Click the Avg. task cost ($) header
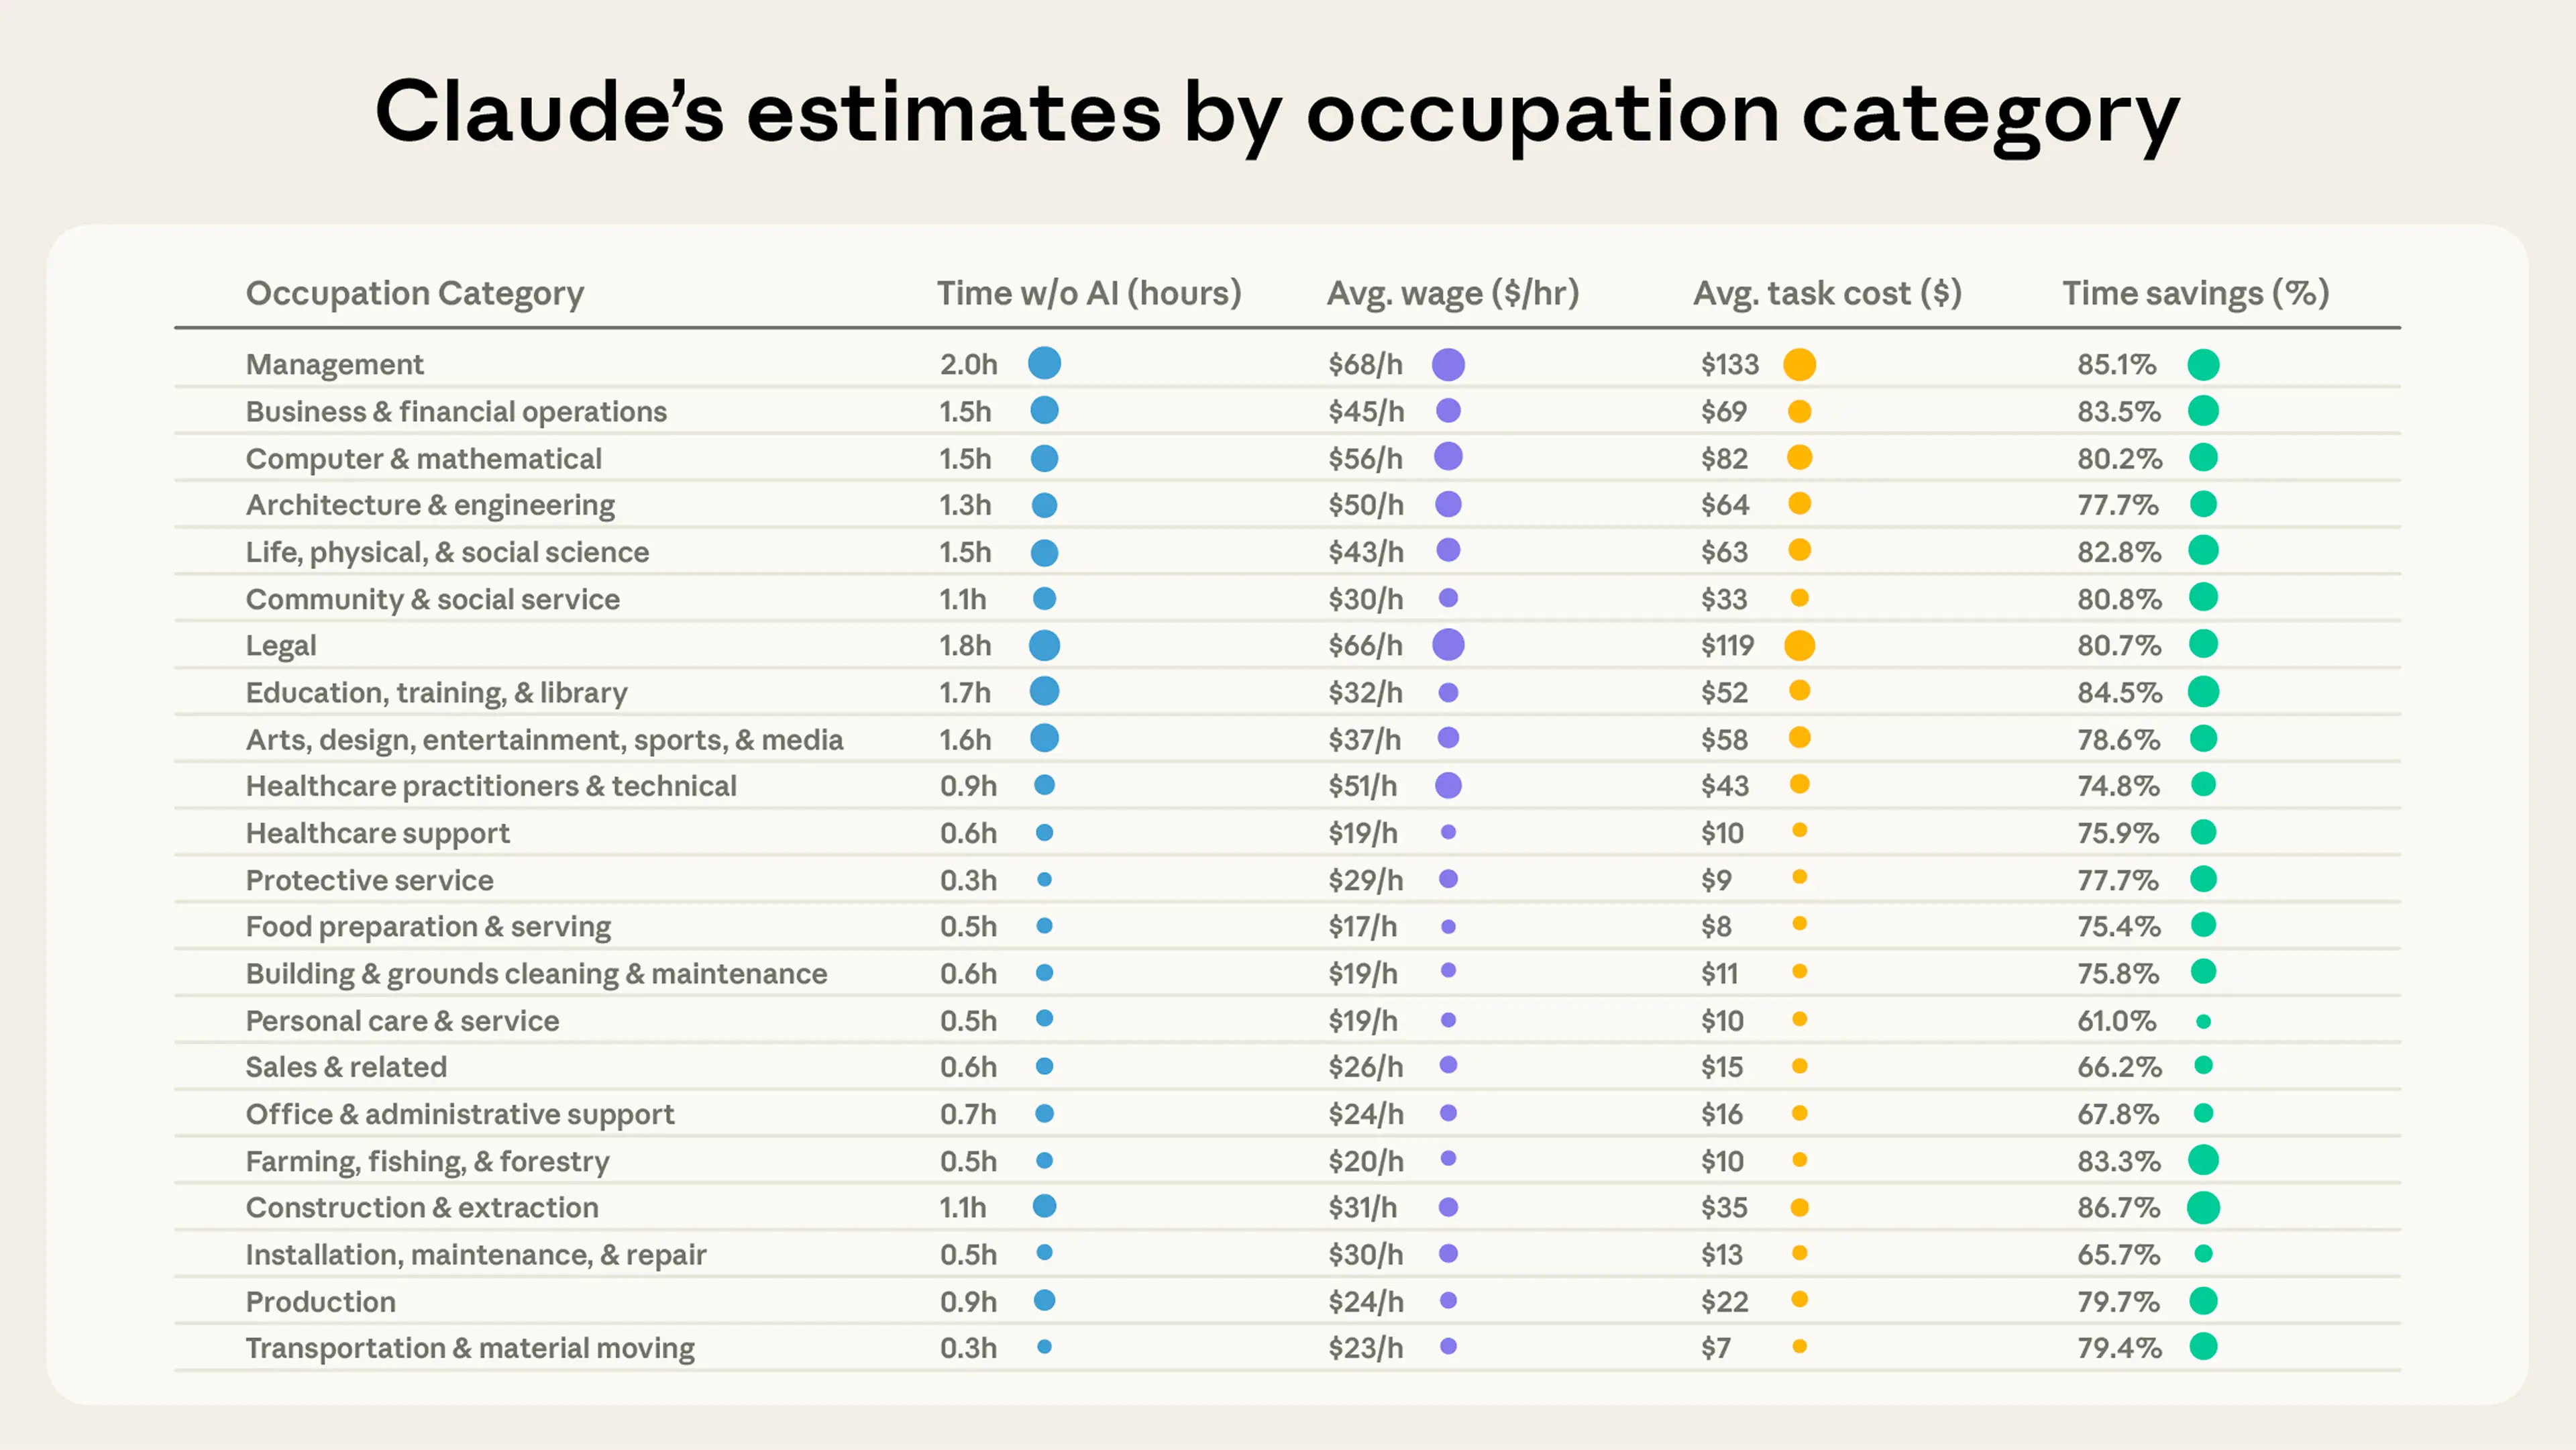 tap(1827, 293)
